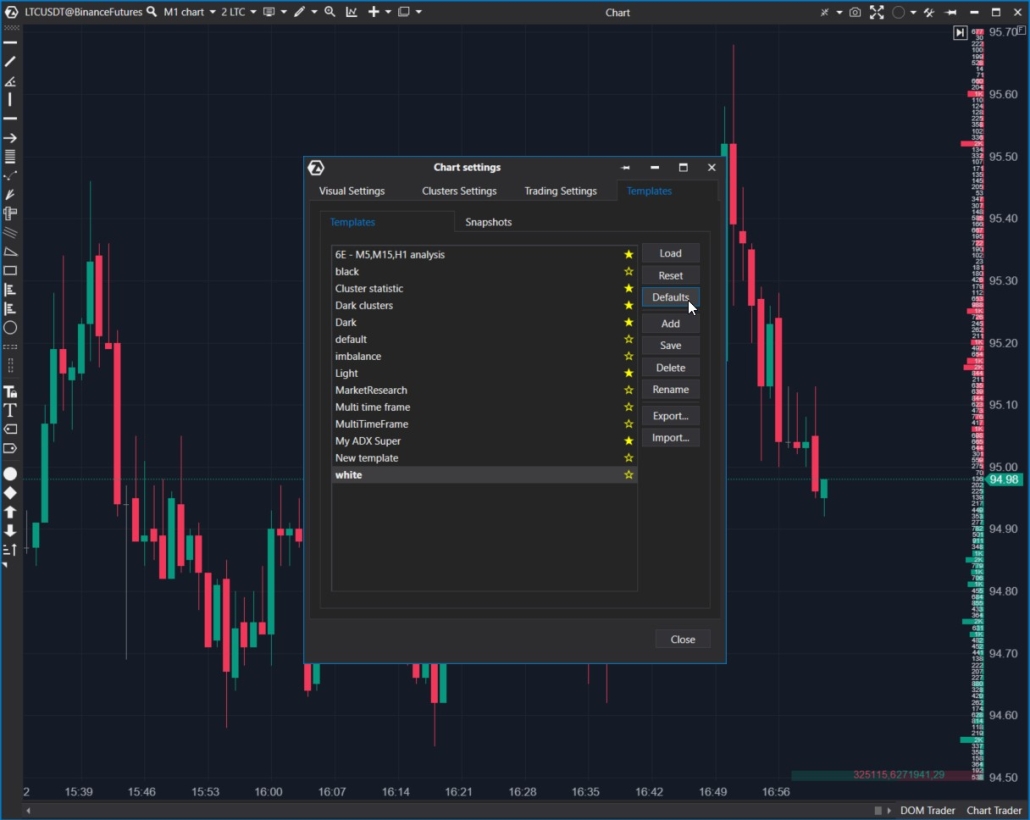The height and width of the screenshot is (820, 1030).
Task: Click the magnifier zoom icon in the top toolbar
Action: (330, 12)
